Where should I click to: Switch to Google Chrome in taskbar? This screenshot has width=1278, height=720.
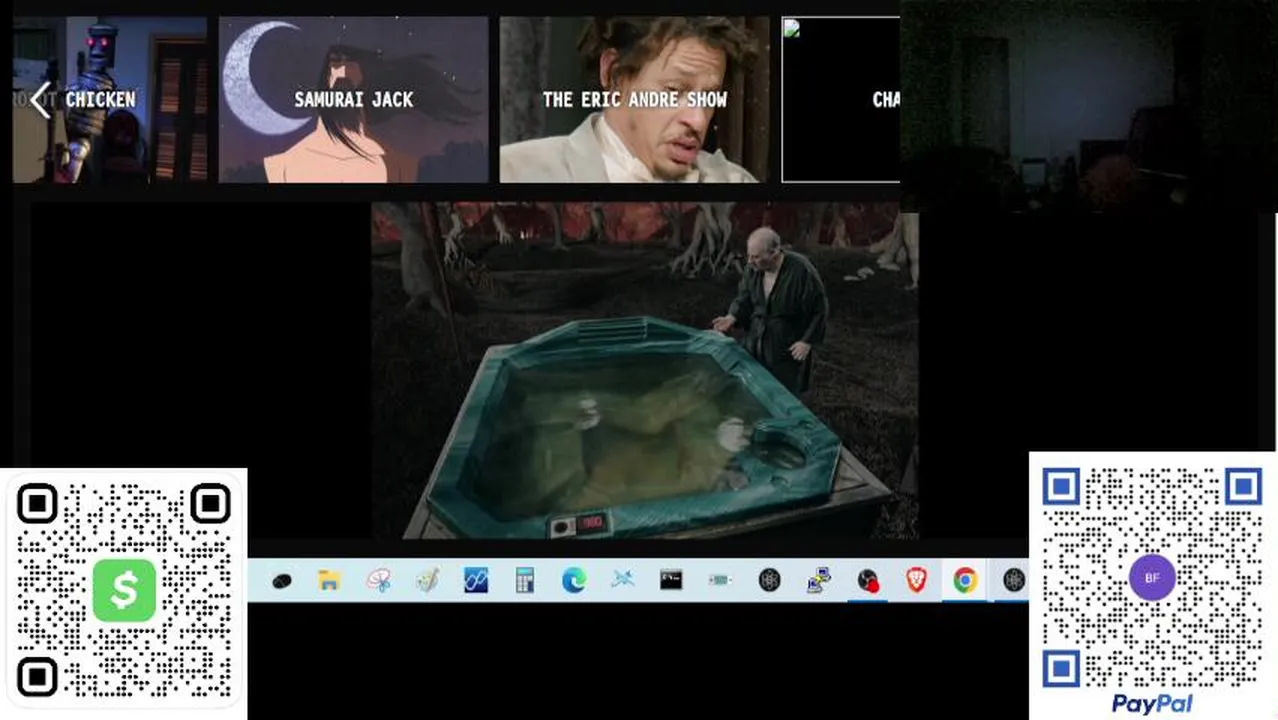pyautogui.click(x=965, y=580)
